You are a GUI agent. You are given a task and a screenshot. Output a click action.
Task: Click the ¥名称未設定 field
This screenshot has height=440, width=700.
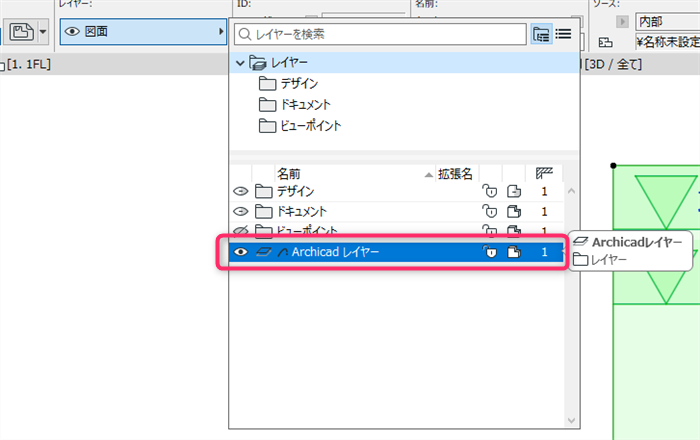668,42
